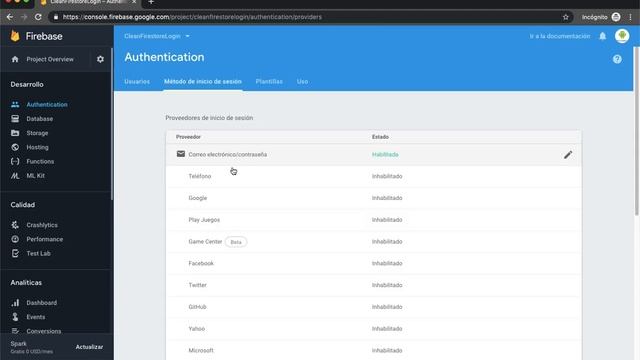
Task: Click the Performance gauge icon
Action: 15,239
